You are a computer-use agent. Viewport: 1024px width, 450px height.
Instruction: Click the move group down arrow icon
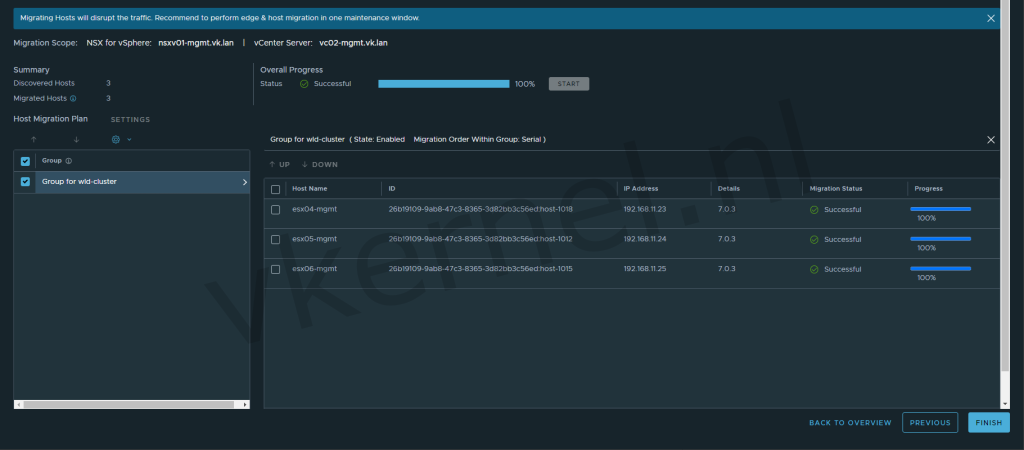(76, 140)
